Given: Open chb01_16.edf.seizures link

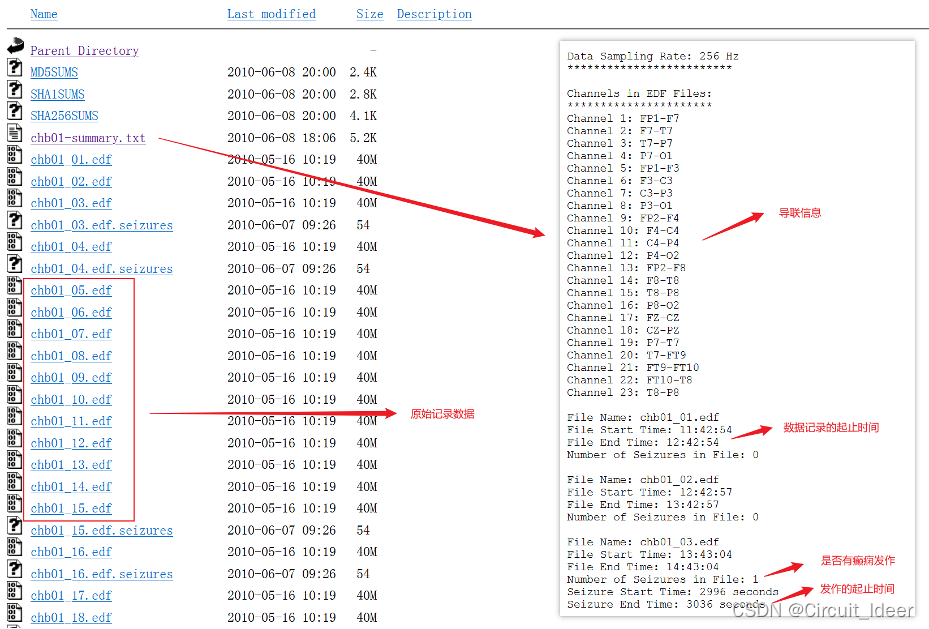Looking at the screenshot, I should (101, 574).
